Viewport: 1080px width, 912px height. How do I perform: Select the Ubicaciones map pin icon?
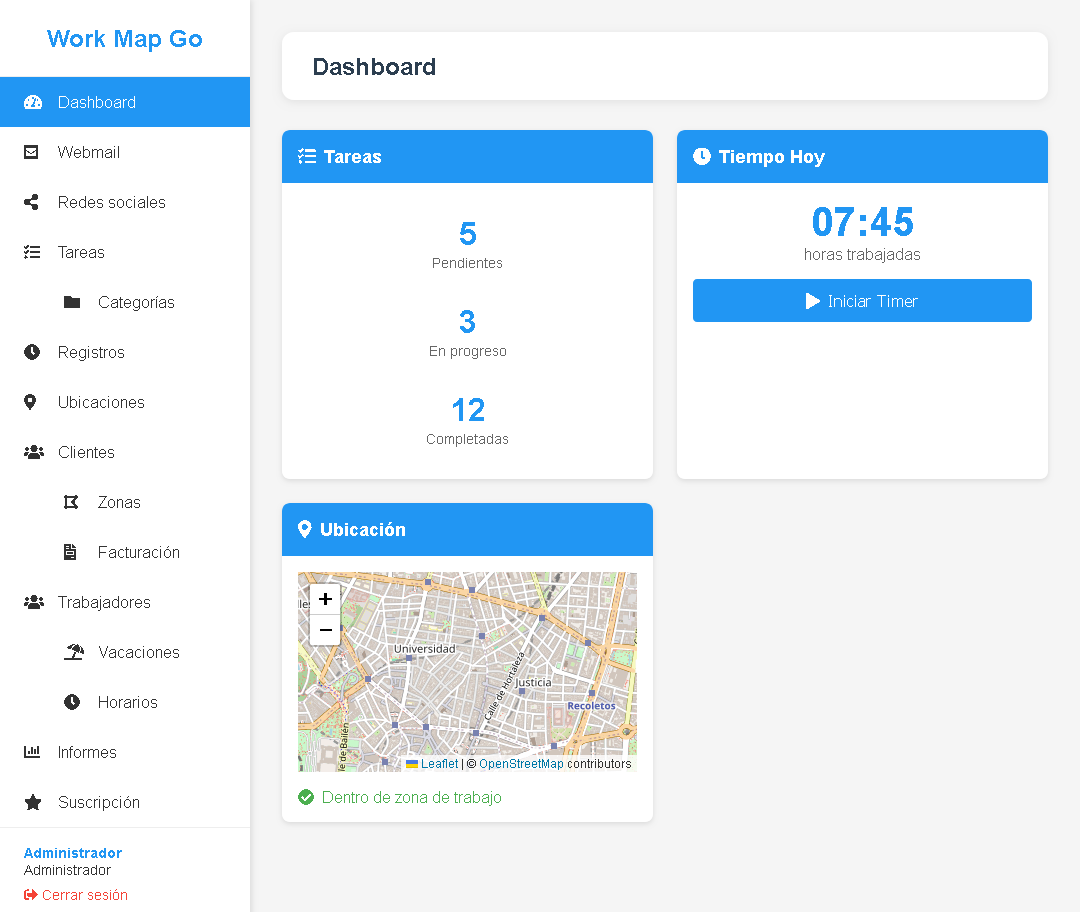[33, 402]
